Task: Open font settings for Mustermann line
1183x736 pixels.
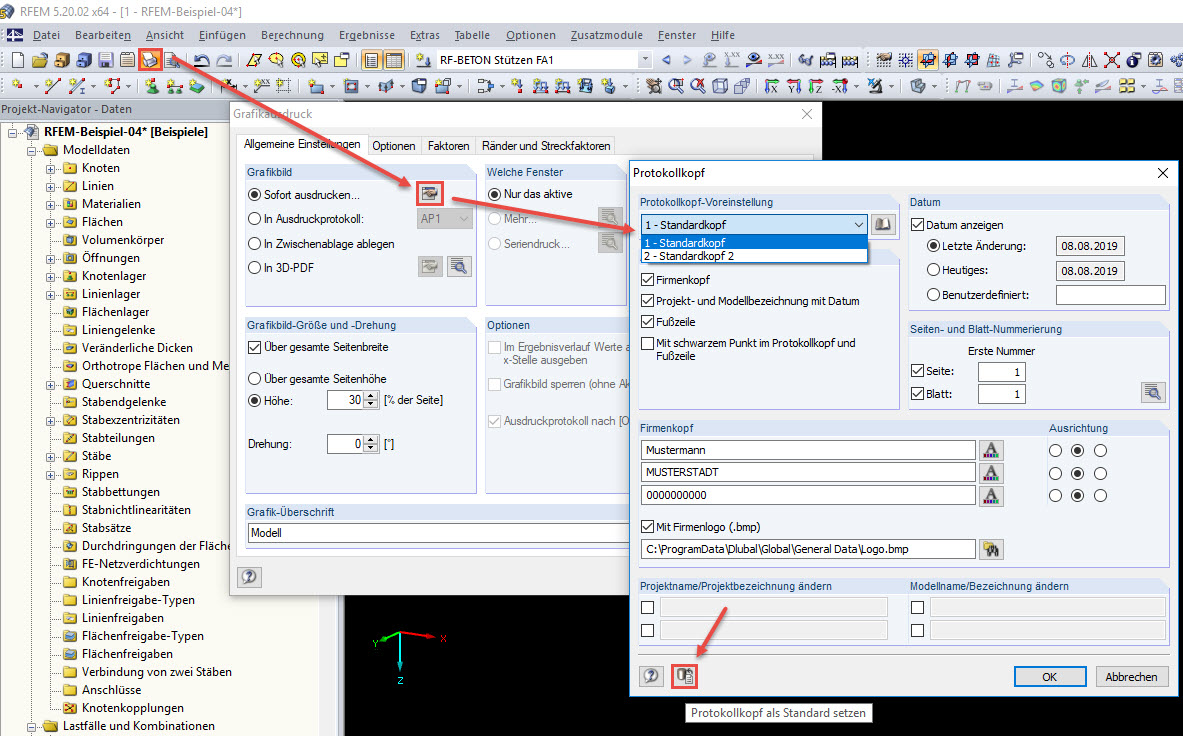Action: pos(991,450)
